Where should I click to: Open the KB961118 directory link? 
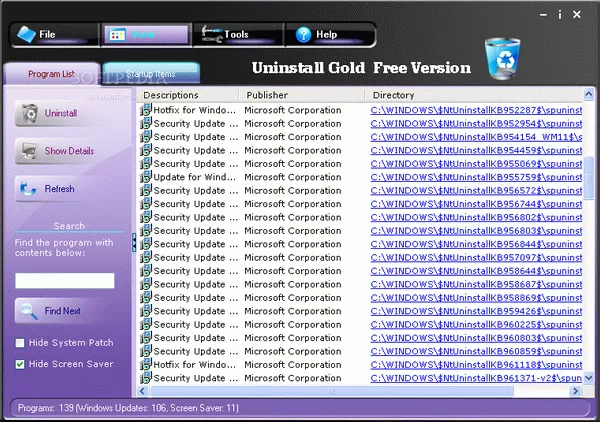tap(476, 365)
